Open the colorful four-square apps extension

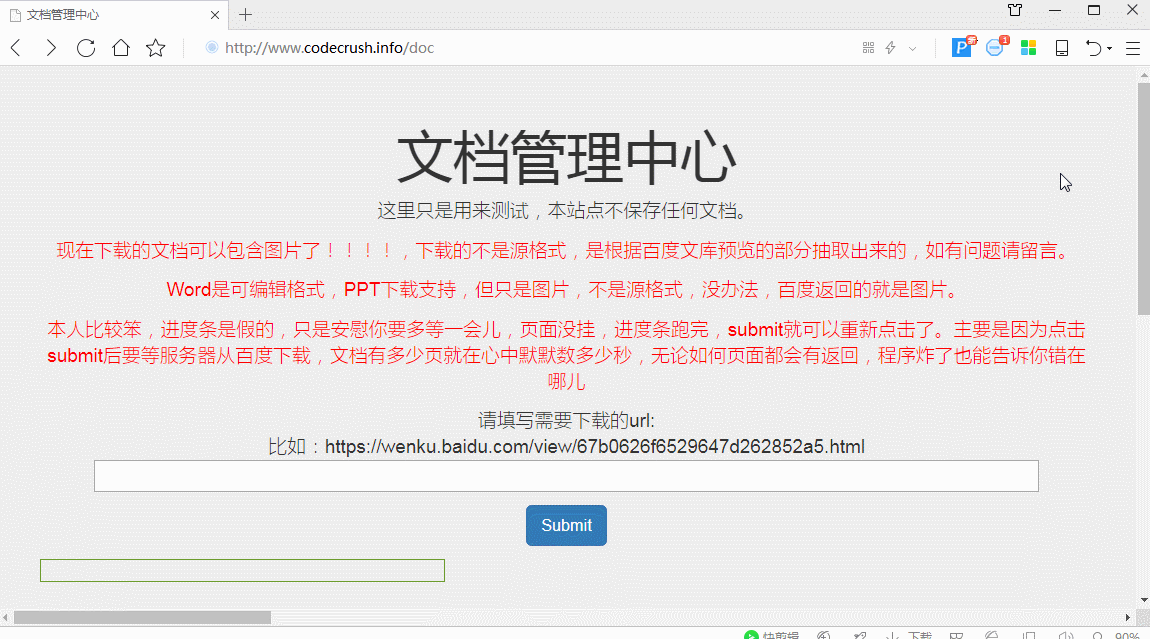(1028, 48)
